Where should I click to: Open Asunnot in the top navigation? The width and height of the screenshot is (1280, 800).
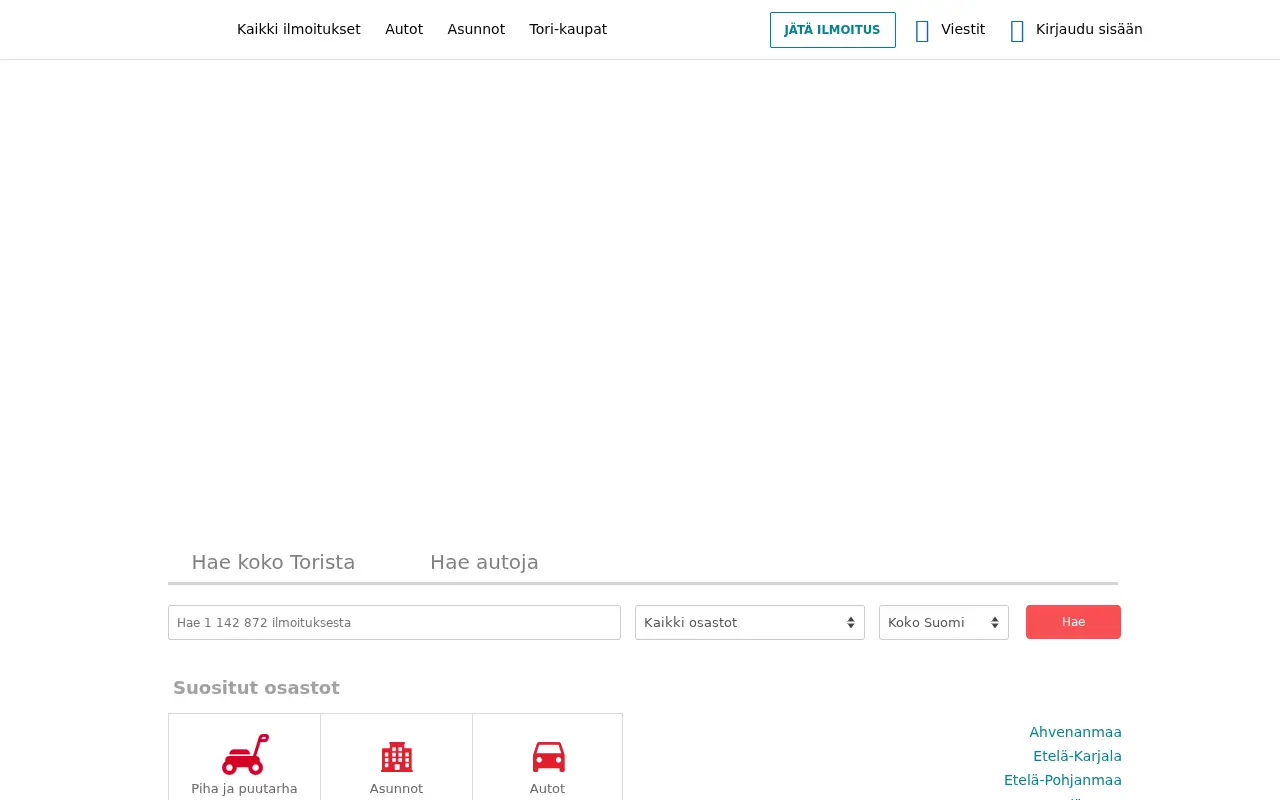tap(476, 29)
